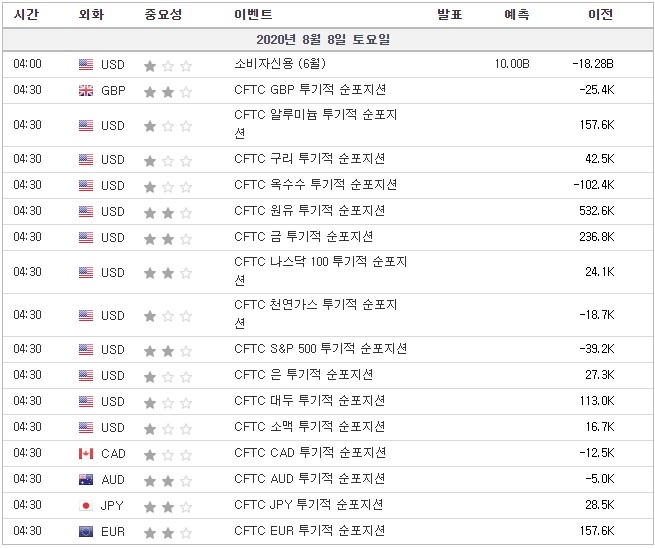Open CFTC 천연가스 투기적 순포지션 event
The height and width of the screenshot is (548, 655).
click(x=315, y=314)
